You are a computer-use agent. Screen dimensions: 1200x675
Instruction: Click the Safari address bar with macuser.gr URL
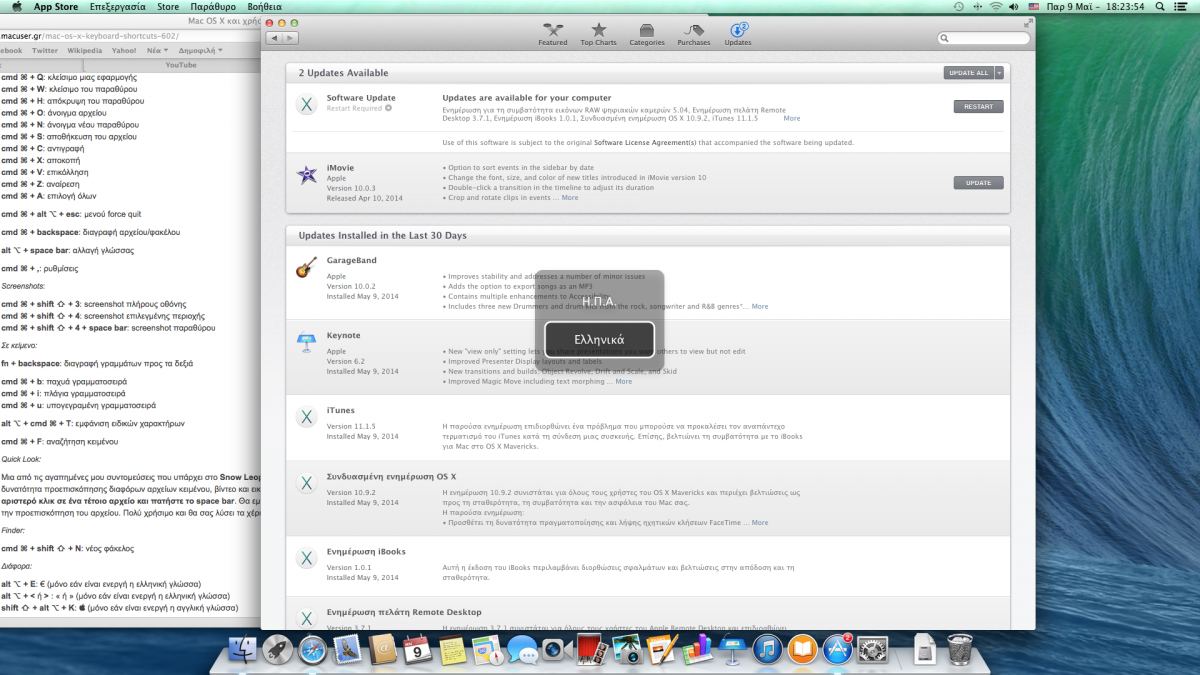(128, 35)
